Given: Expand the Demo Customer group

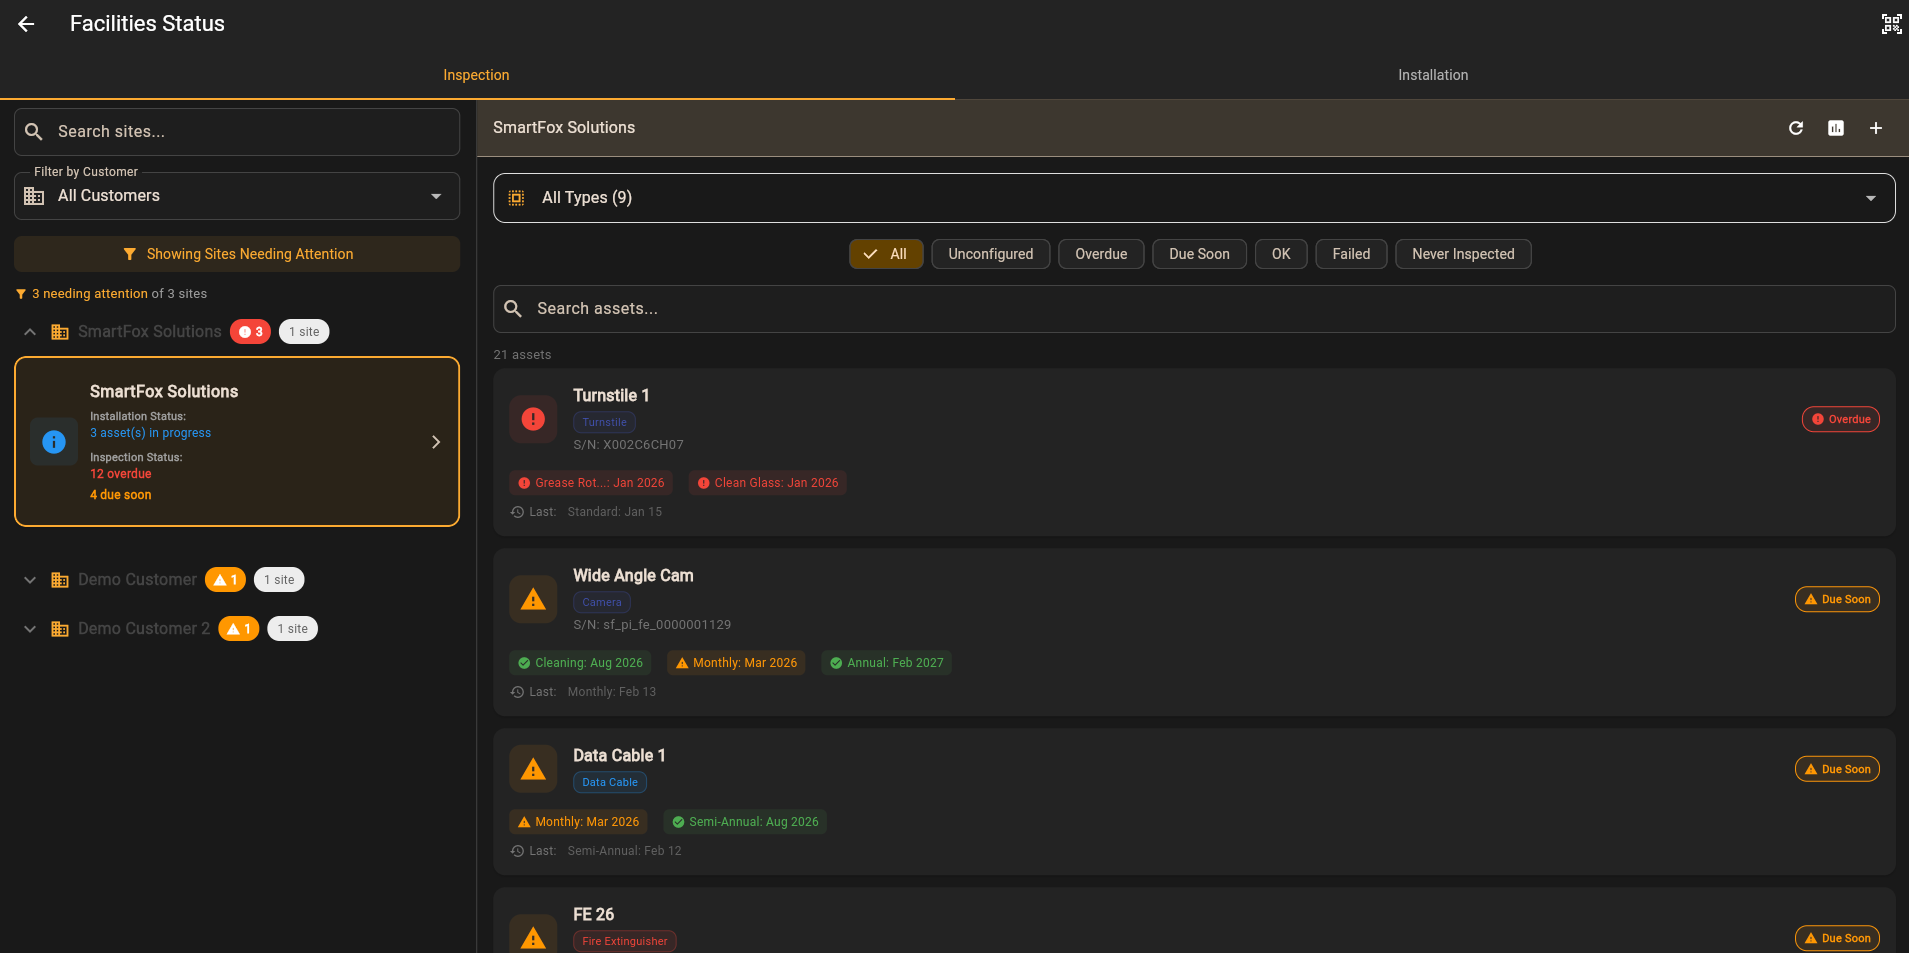Looking at the screenshot, I should 30,580.
